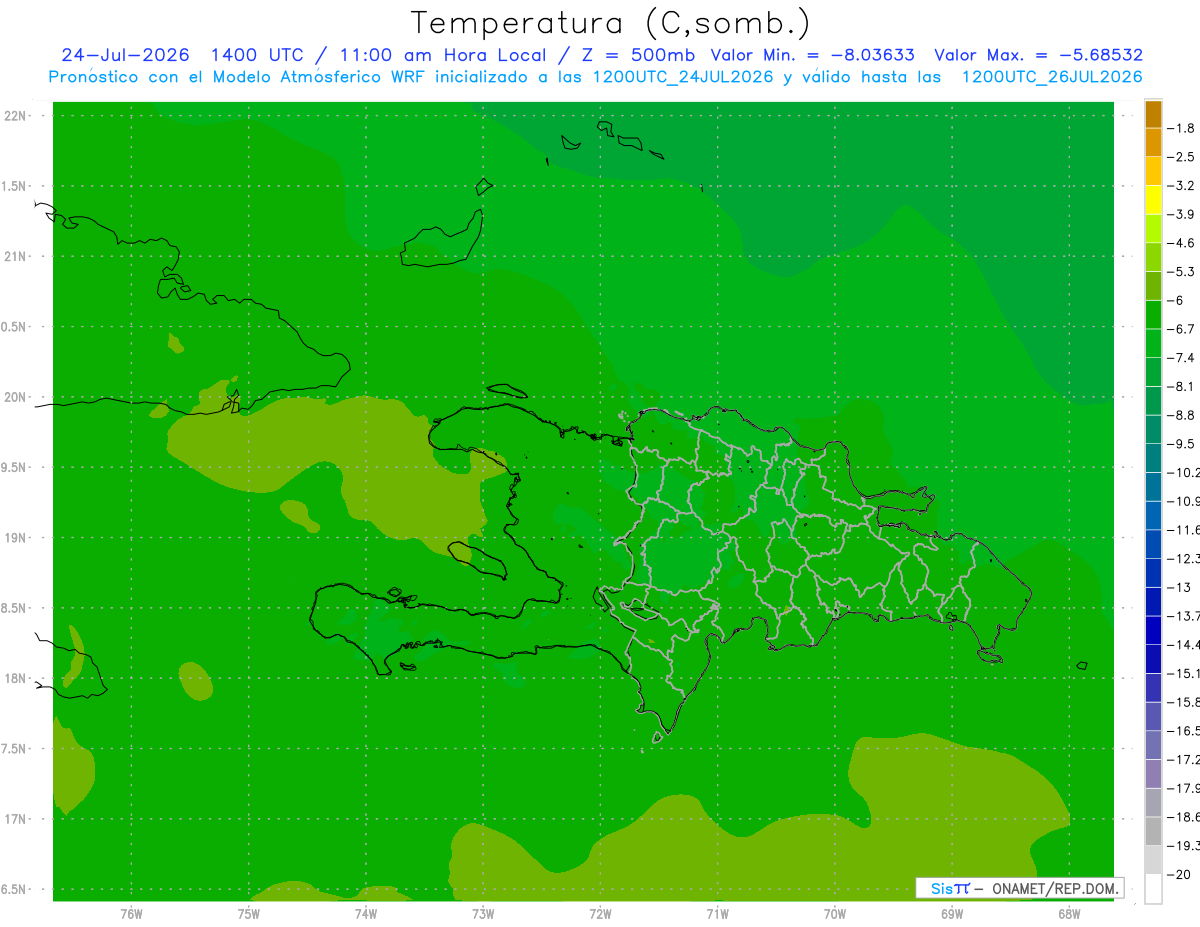Click the "-5.3" color scale label

(x=1181, y=272)
